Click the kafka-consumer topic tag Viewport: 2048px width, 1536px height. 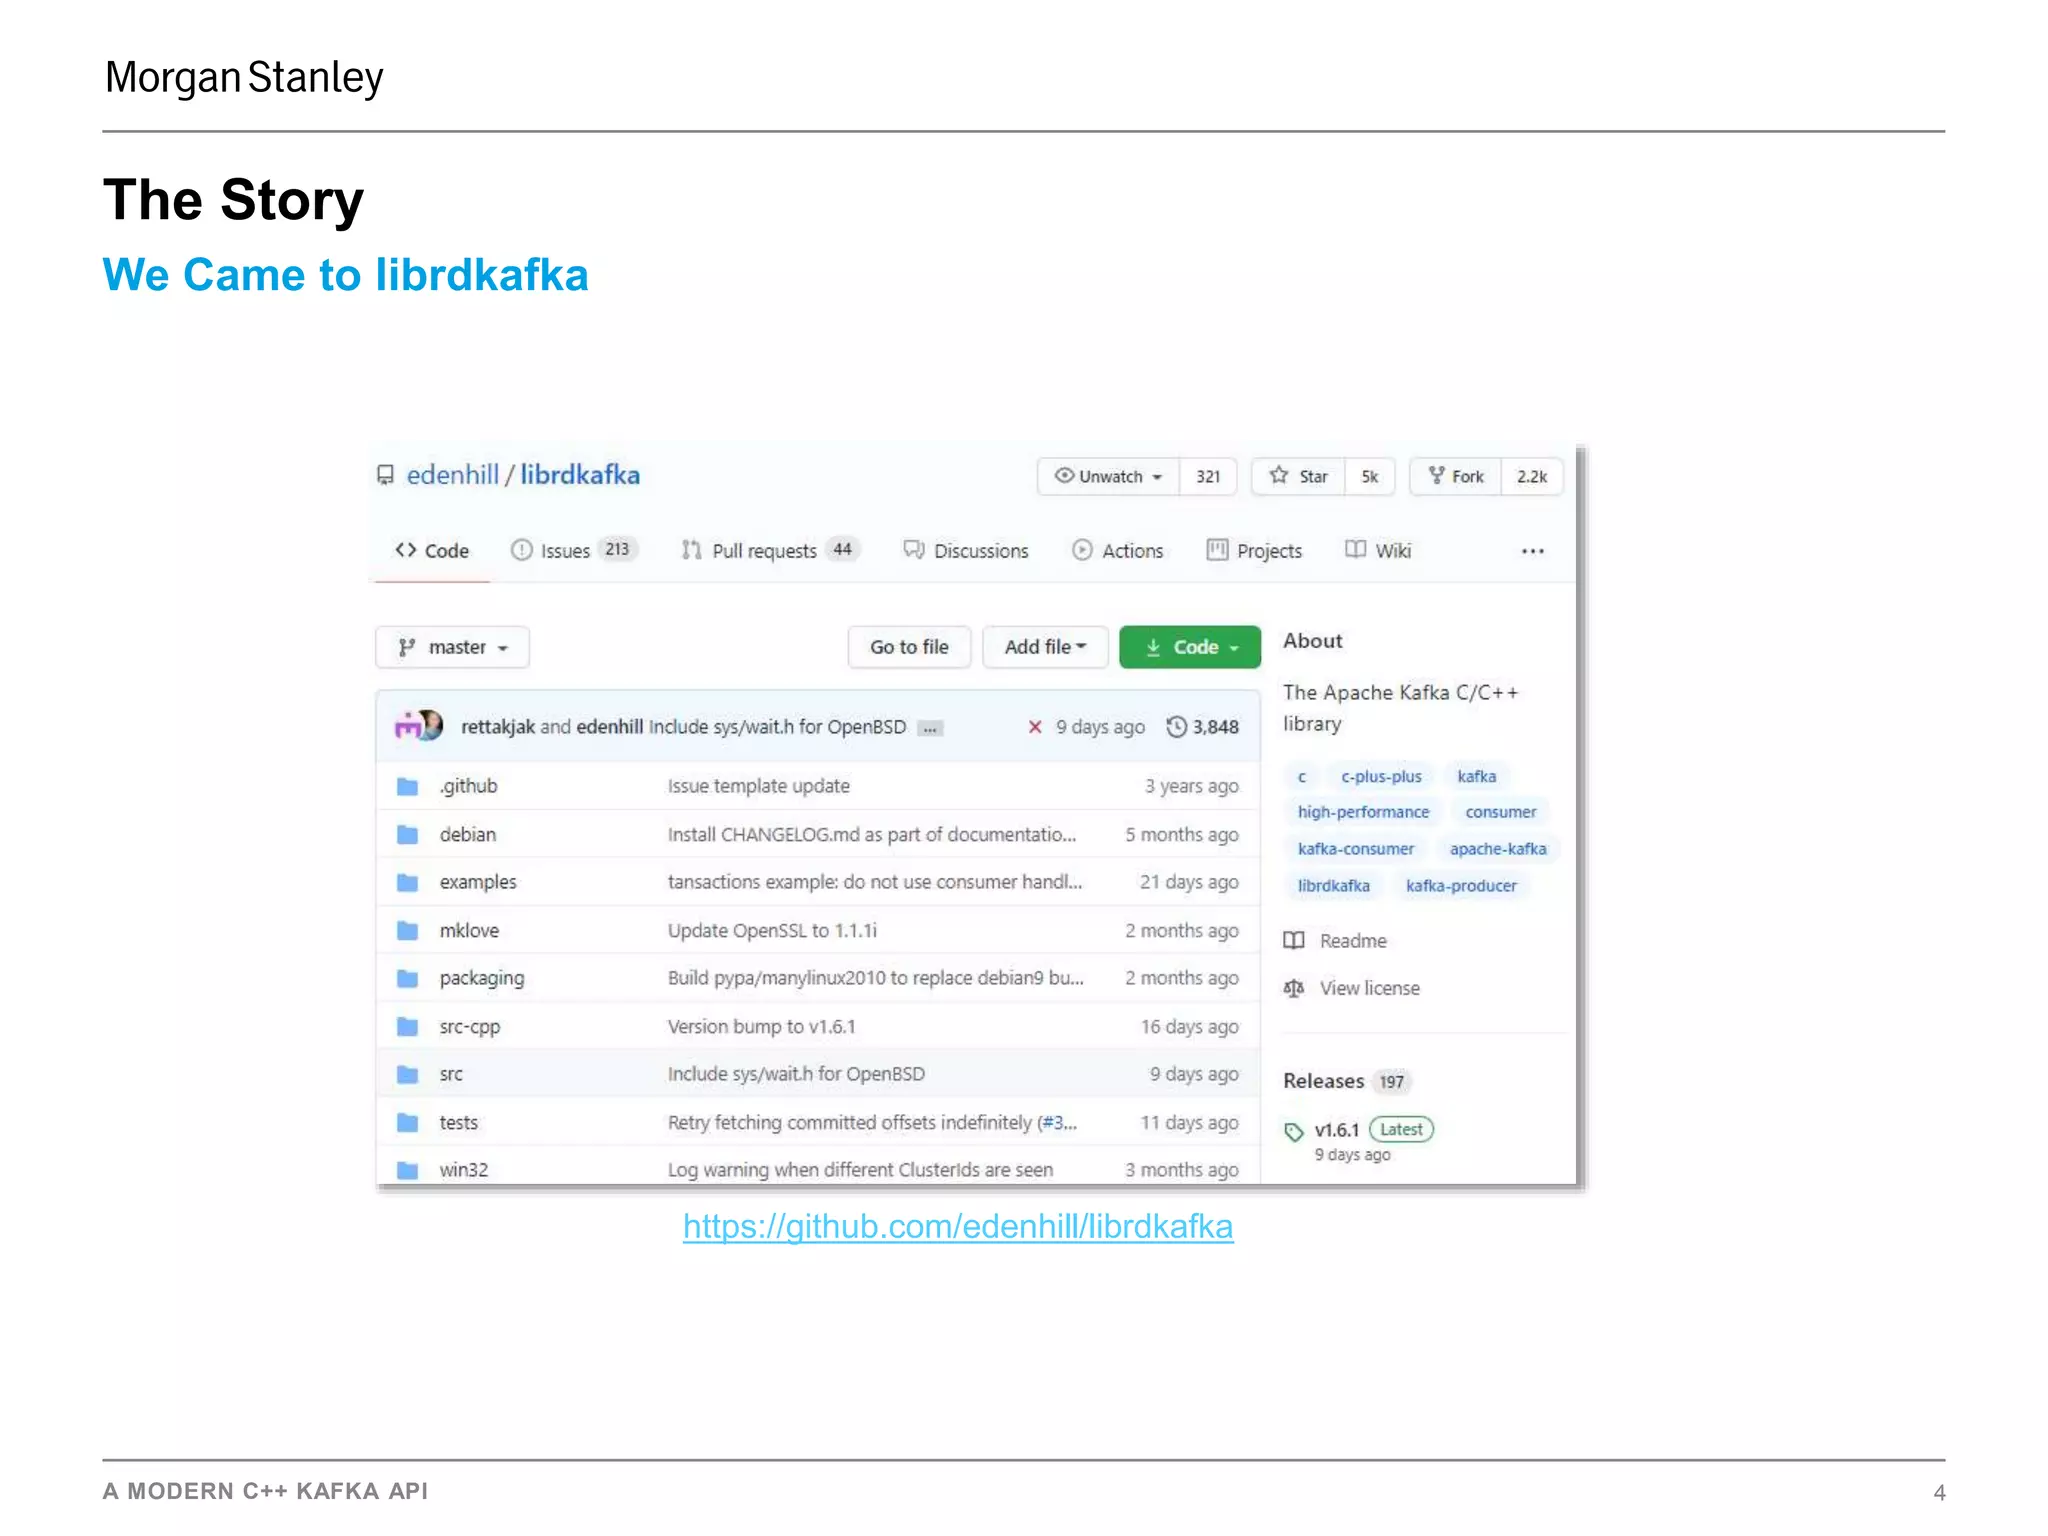1355,849
